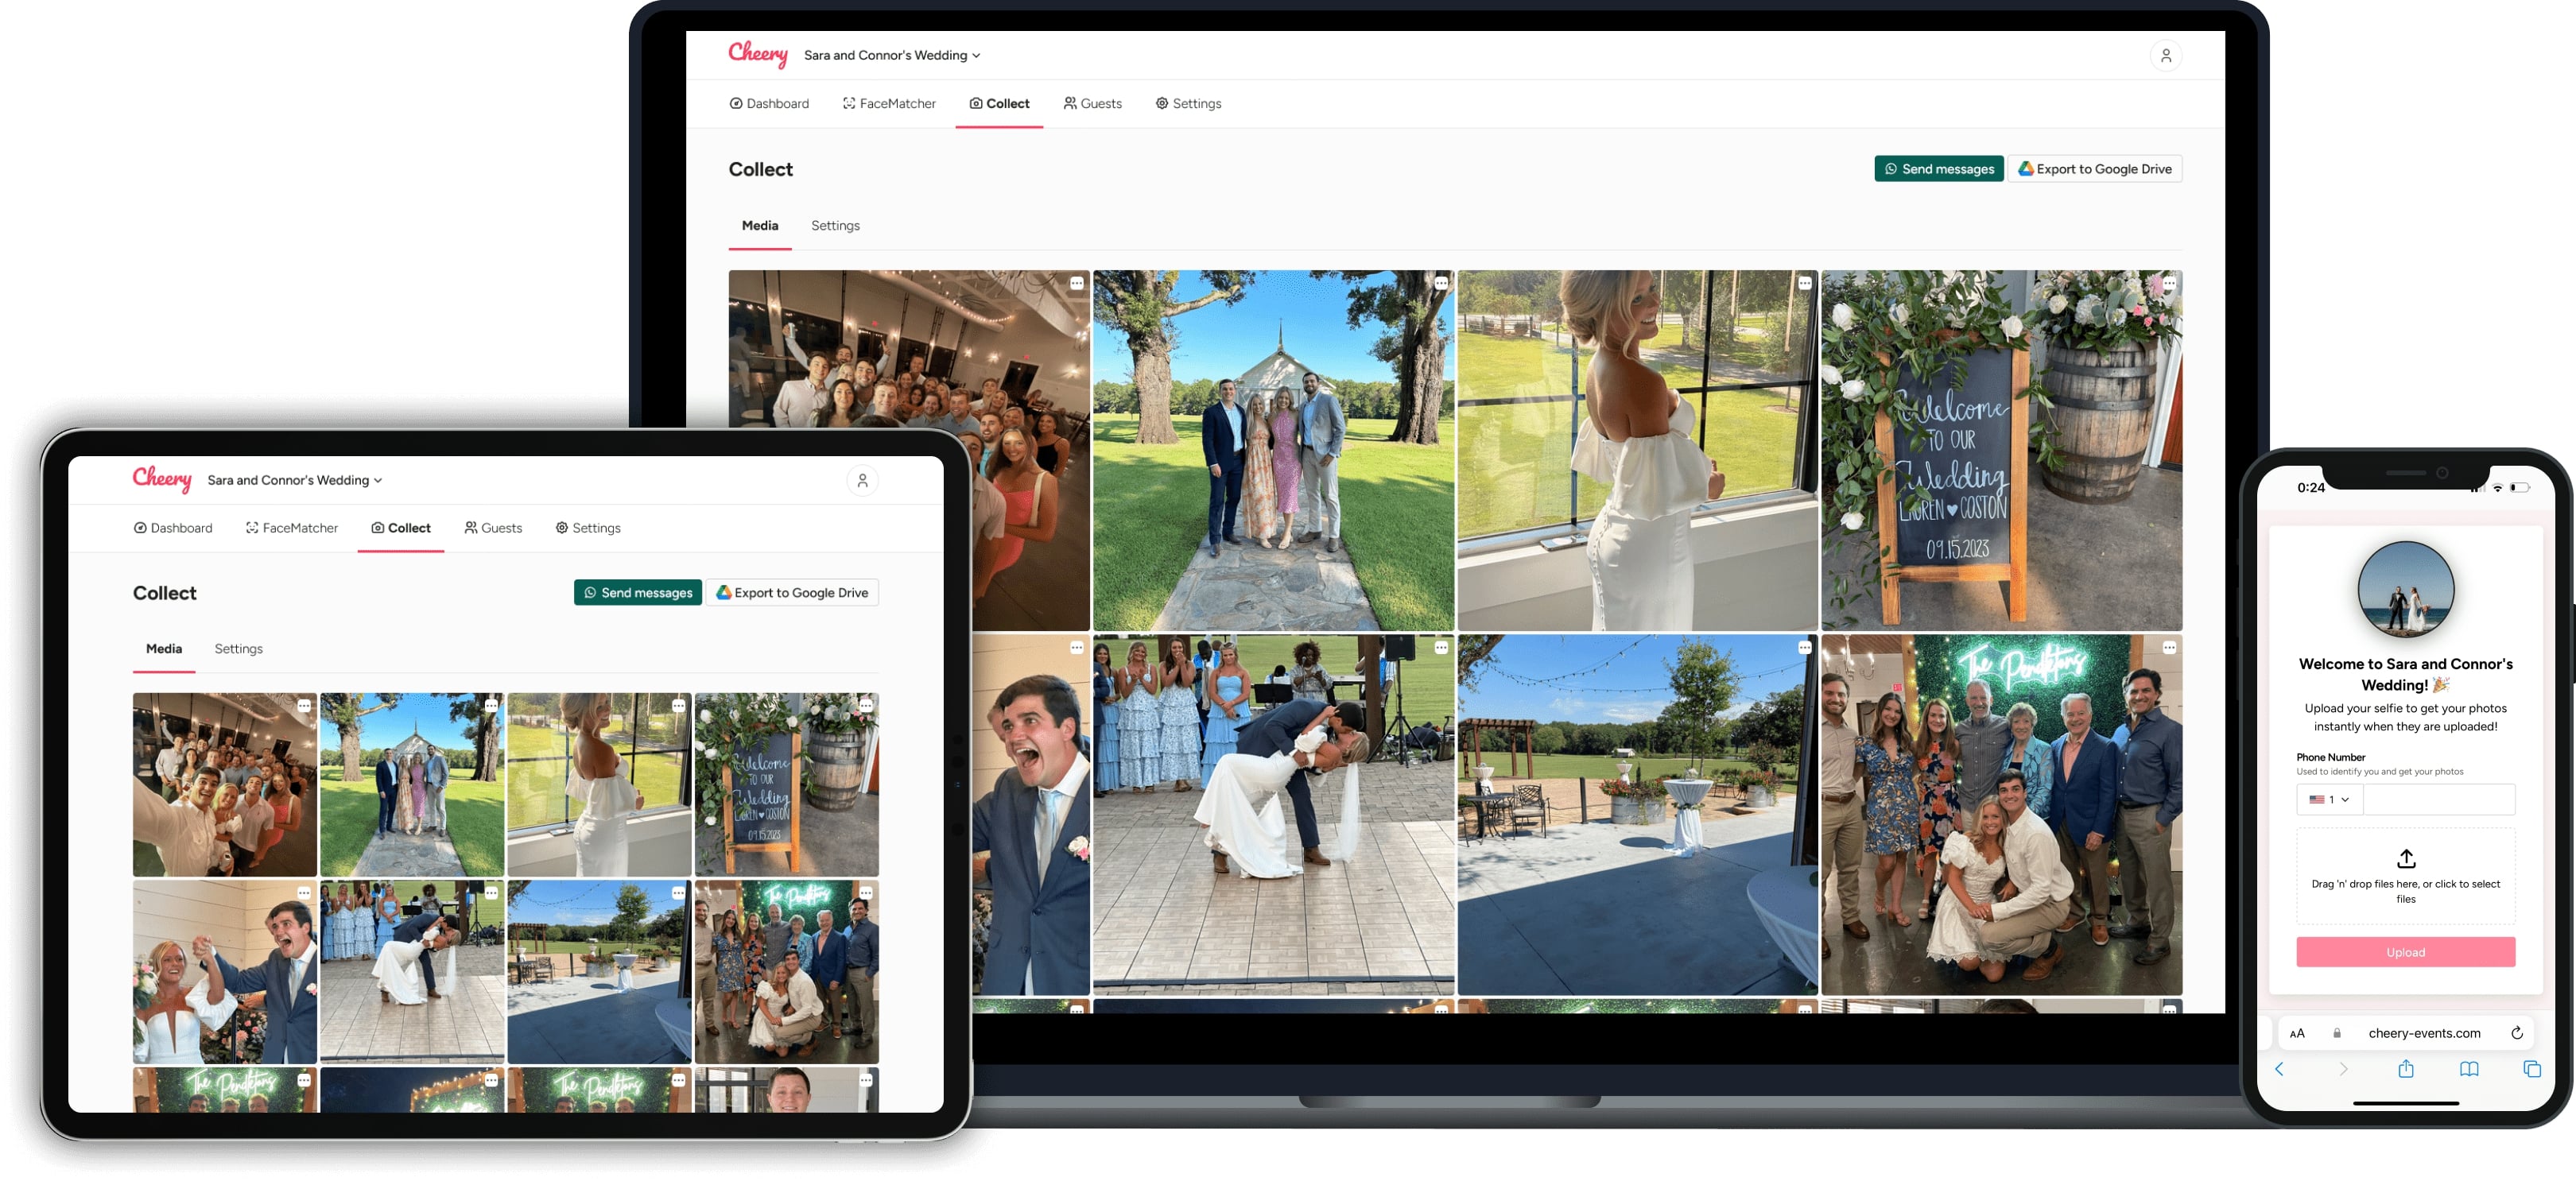The width and height of the screenshot is (2576, 1181).
Task: Click the drag 'n' drop files area on phone
Action: [2405, 875]
